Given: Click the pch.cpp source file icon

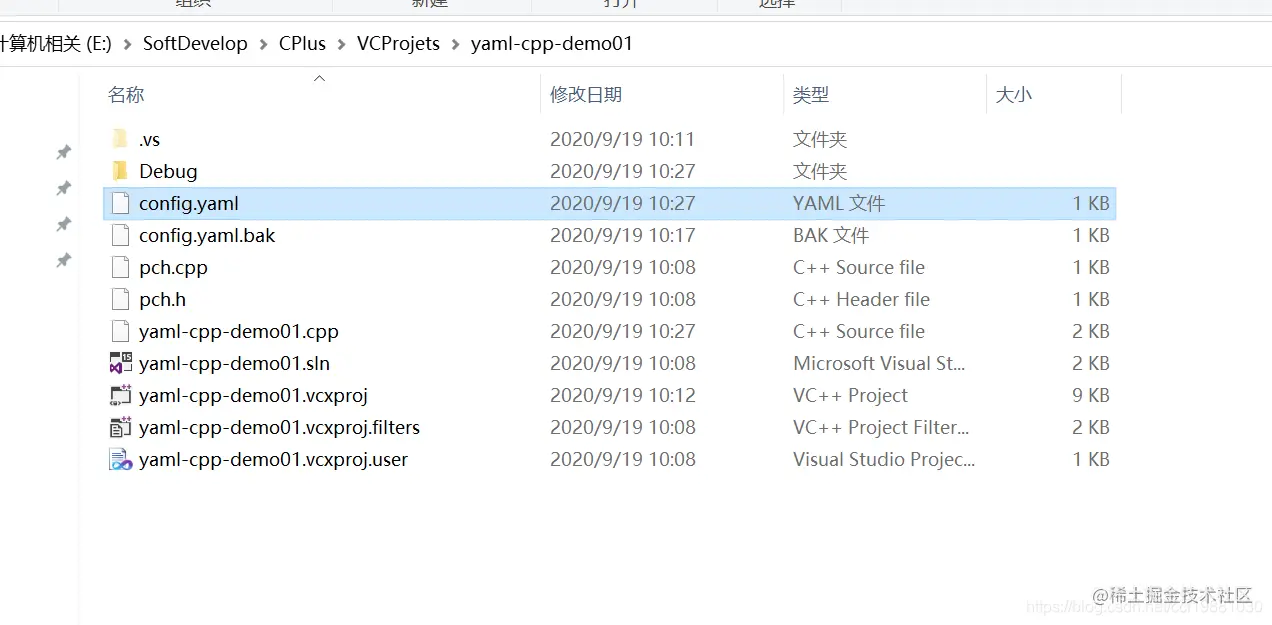Looking at the screenshot, I should (120, 267).
